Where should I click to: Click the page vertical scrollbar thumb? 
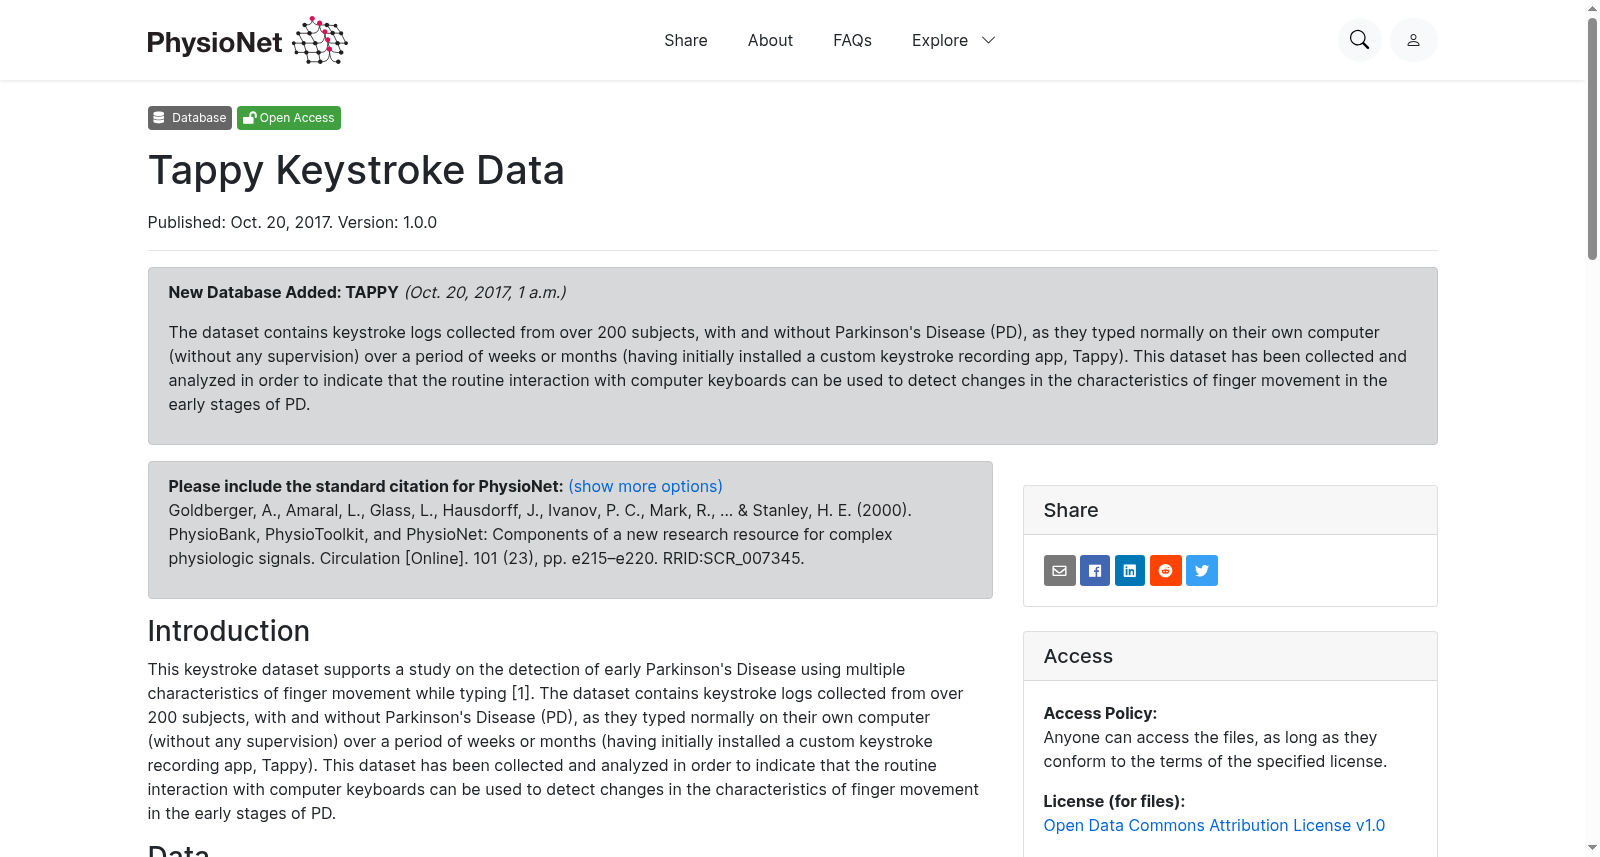1592,138
